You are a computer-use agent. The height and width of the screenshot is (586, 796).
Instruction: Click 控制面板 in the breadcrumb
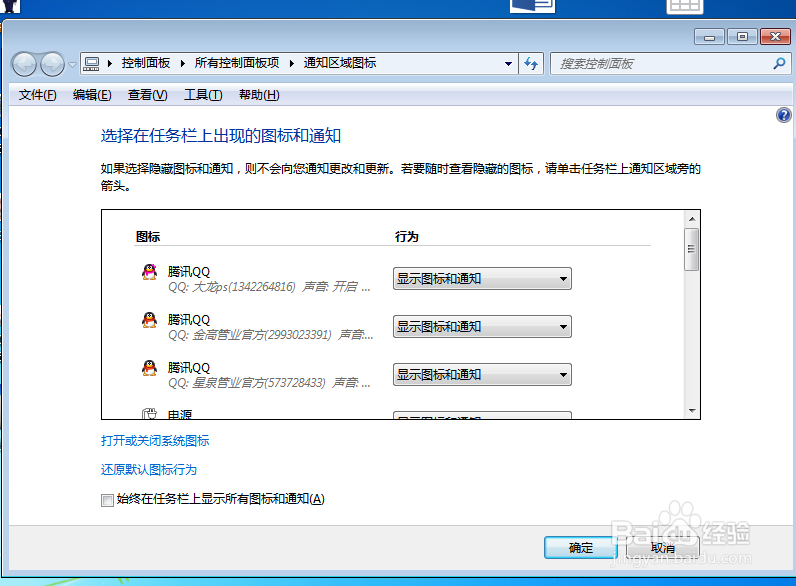(146, 63)
